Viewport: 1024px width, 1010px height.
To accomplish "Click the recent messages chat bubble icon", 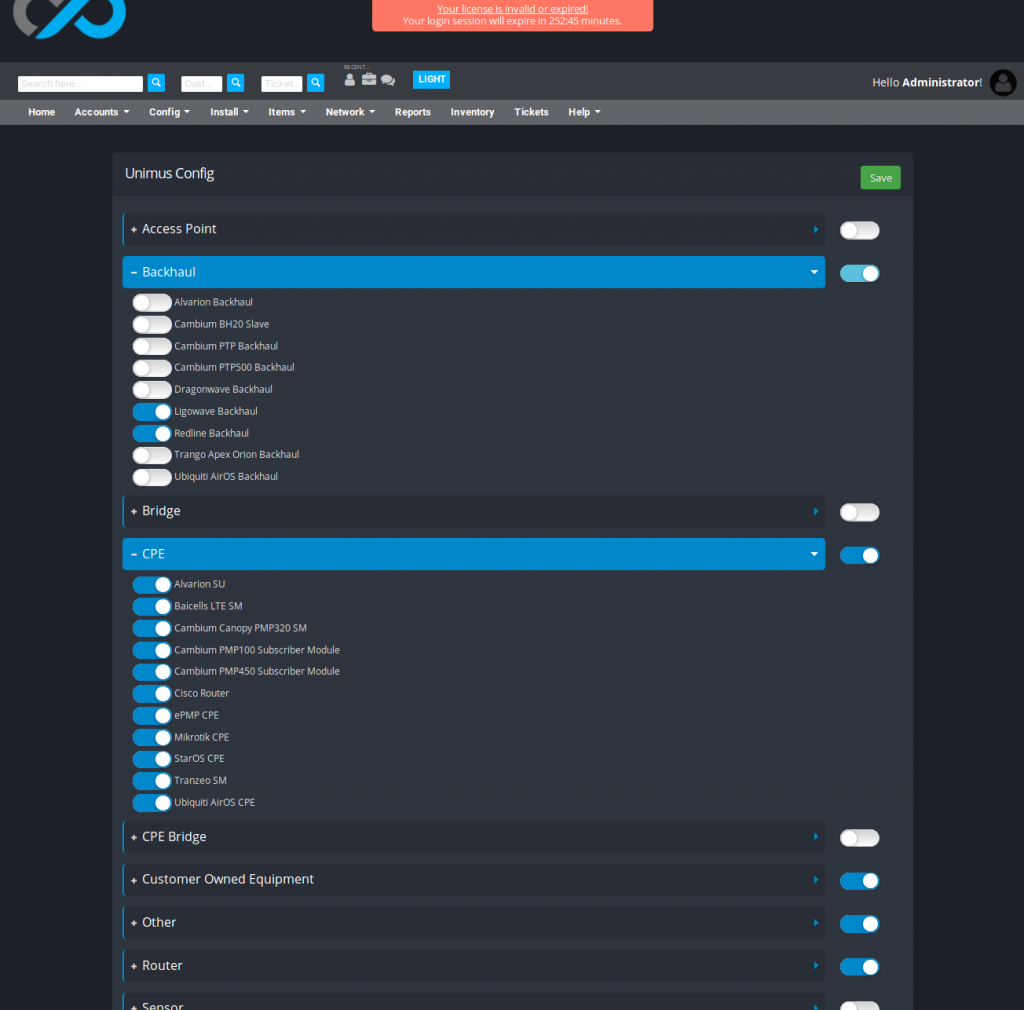I will click(388, 79).
